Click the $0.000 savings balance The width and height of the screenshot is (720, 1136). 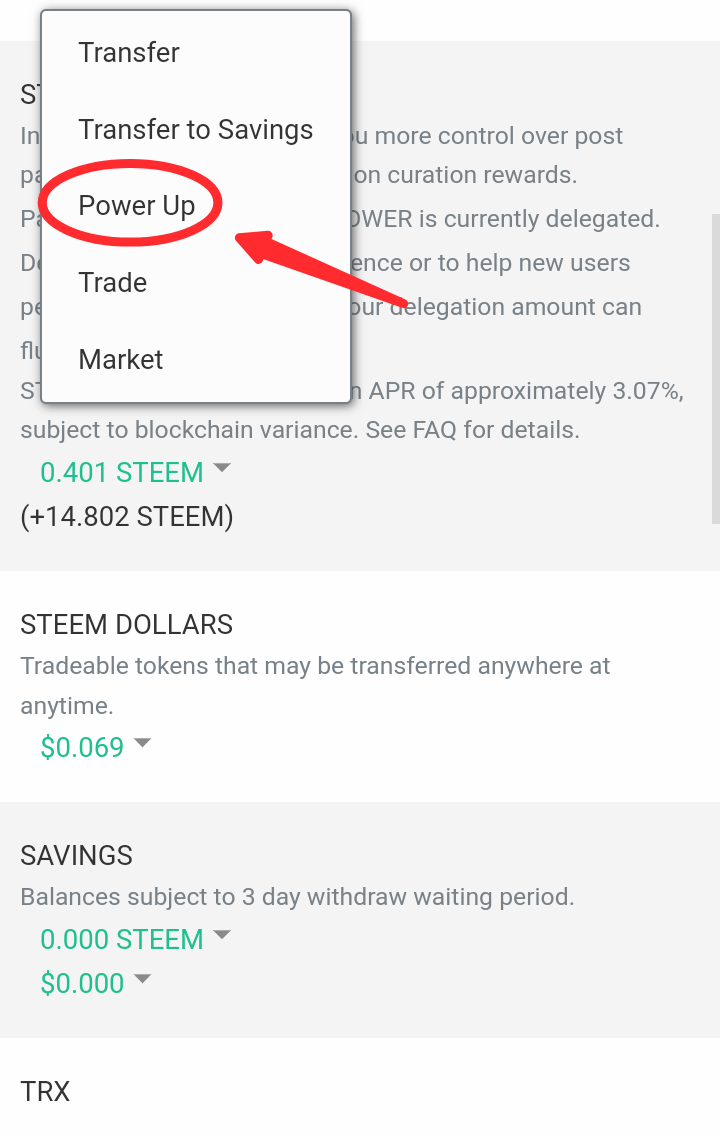[x=82, y=984]
